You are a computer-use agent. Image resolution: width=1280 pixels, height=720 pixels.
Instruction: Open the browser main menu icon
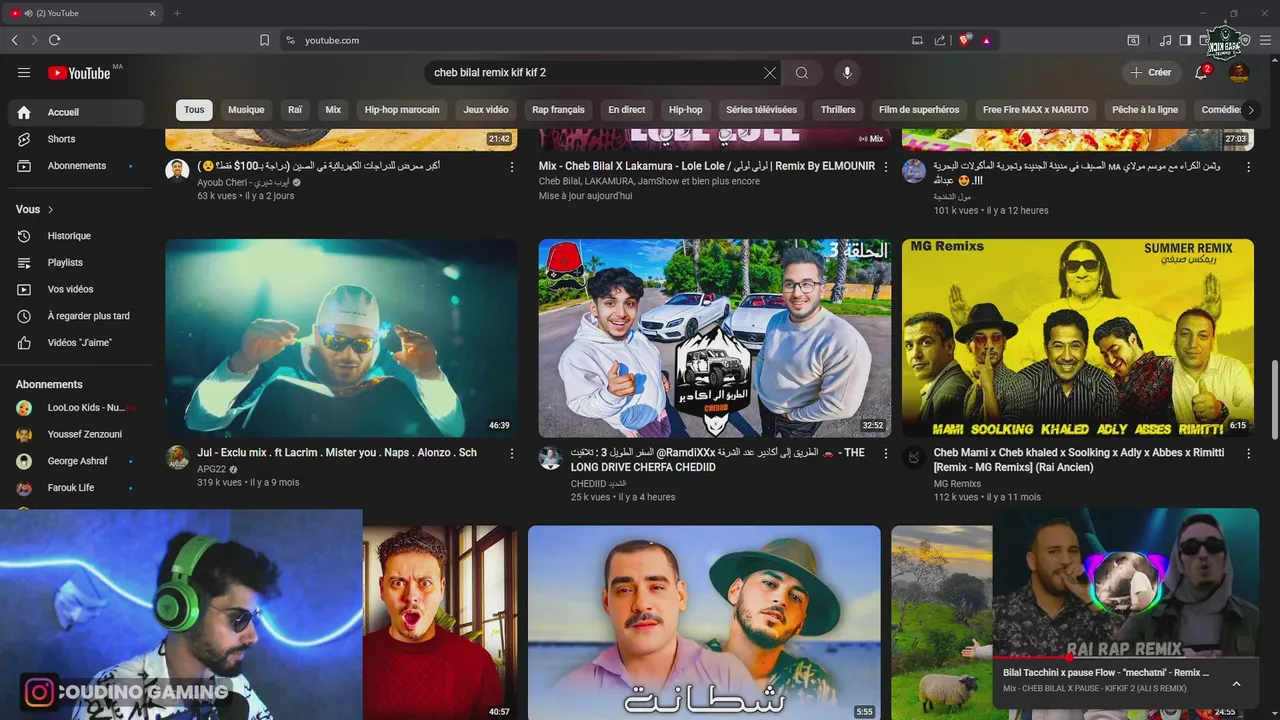coord(1265,40)
